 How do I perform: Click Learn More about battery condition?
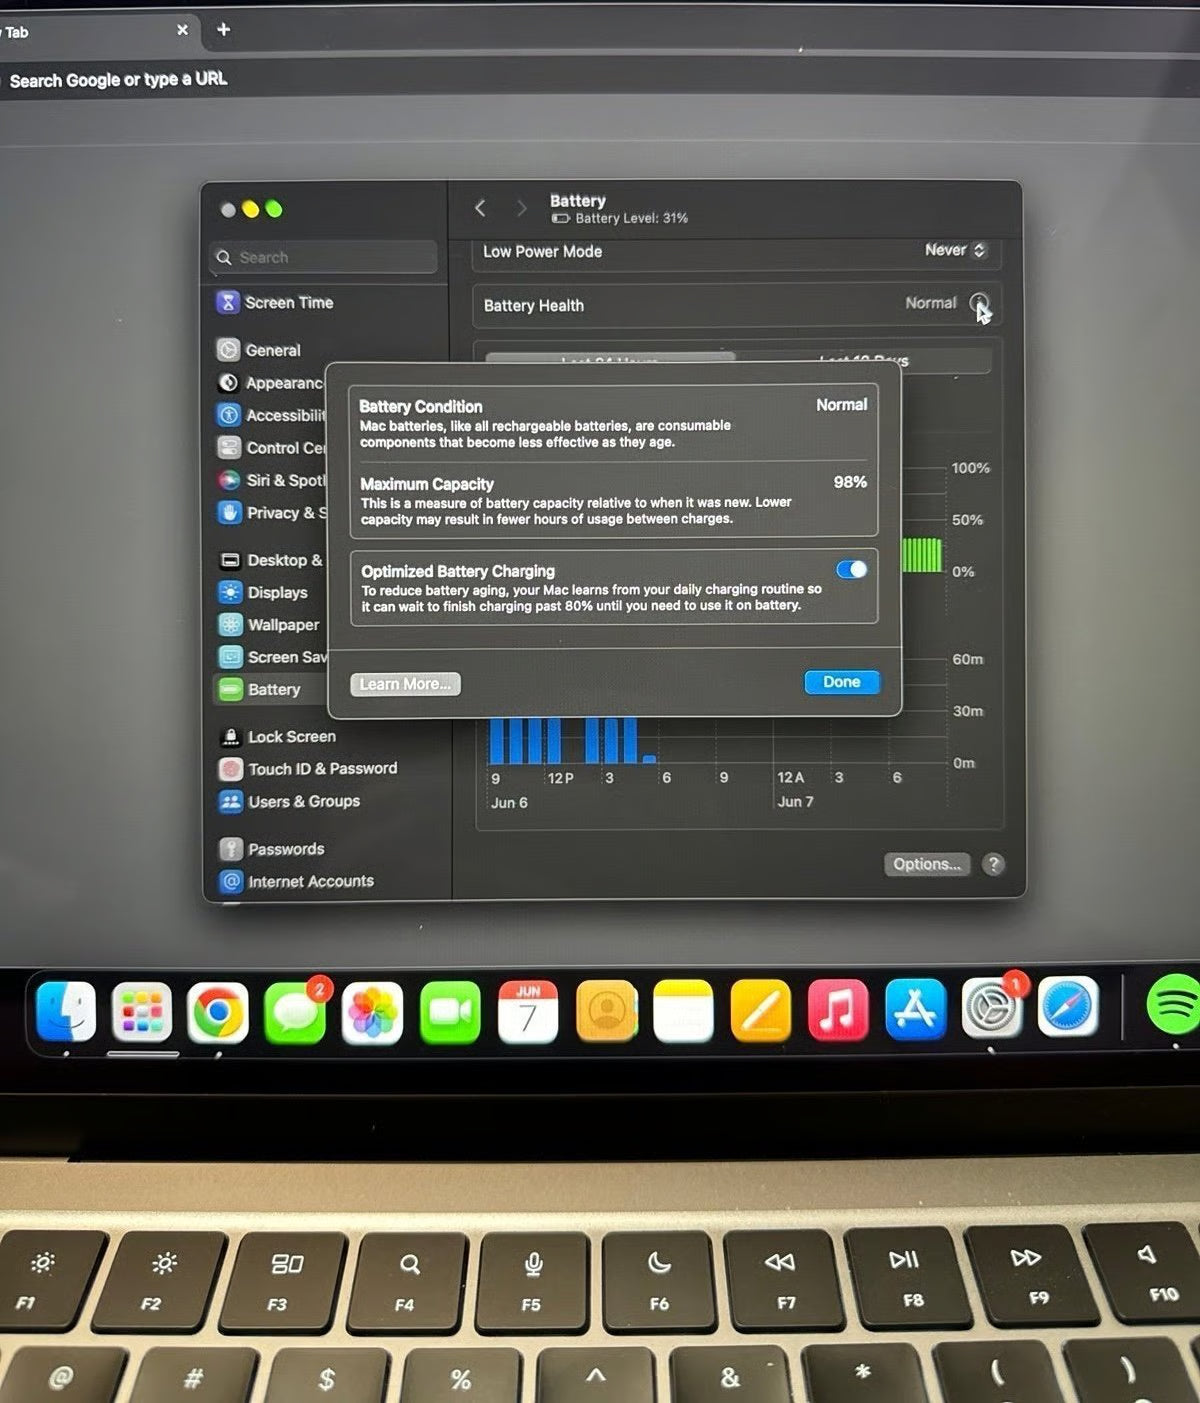coord(404,684)
